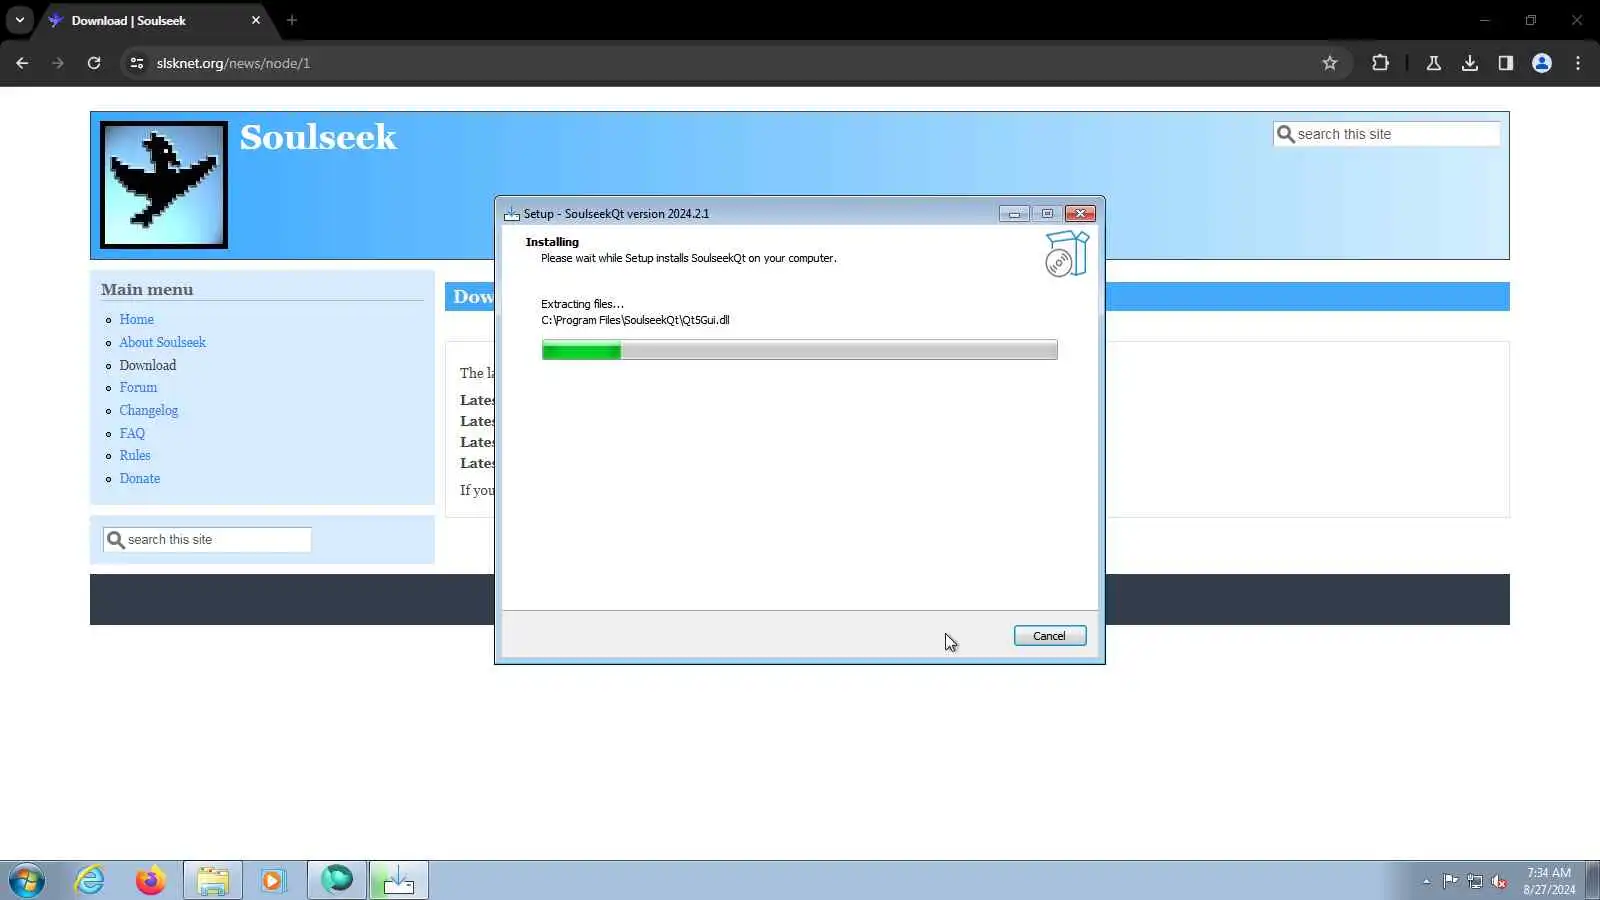Open the Home link in Main menu
Image resolution: width=1600 pixels, height=900 pixels.
pyautogui.click(x=137, y=320)
